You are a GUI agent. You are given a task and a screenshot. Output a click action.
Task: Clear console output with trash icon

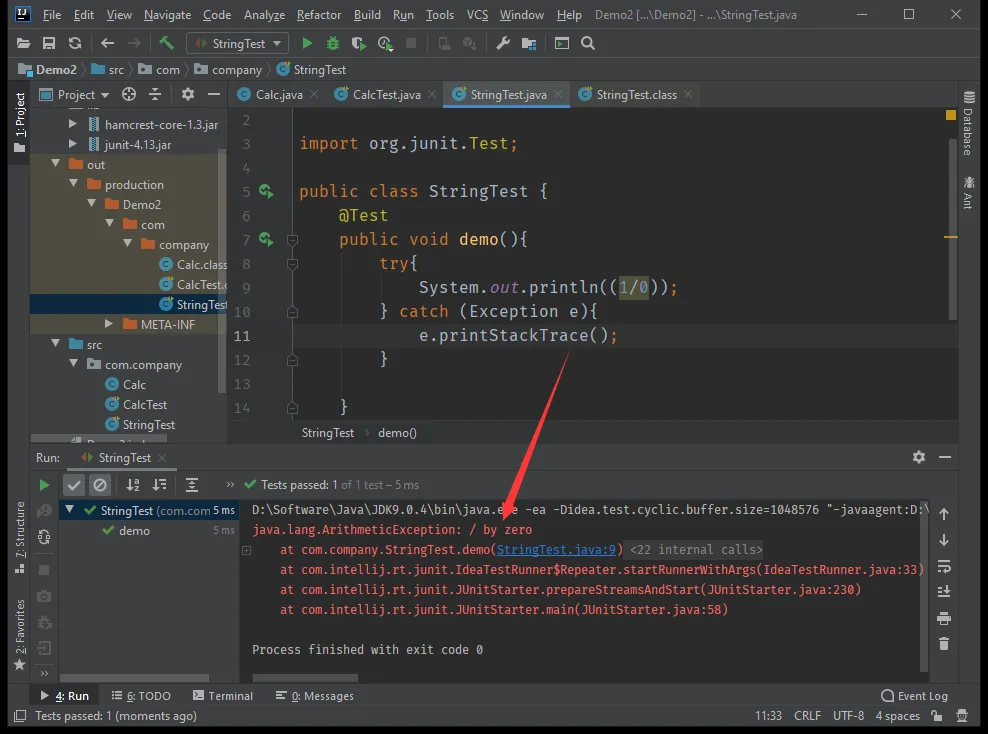[x=943, y=645]
